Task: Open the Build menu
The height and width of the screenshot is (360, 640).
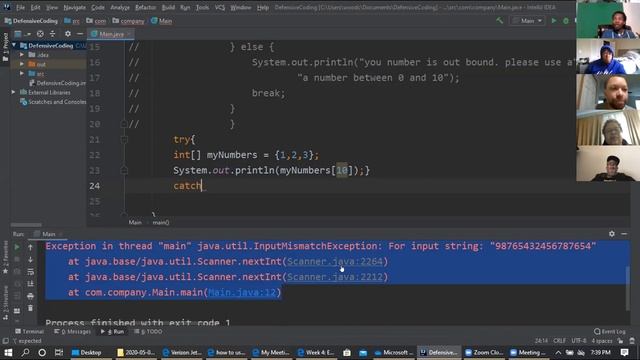Action: pyautogui.click(x=168, y=7)
